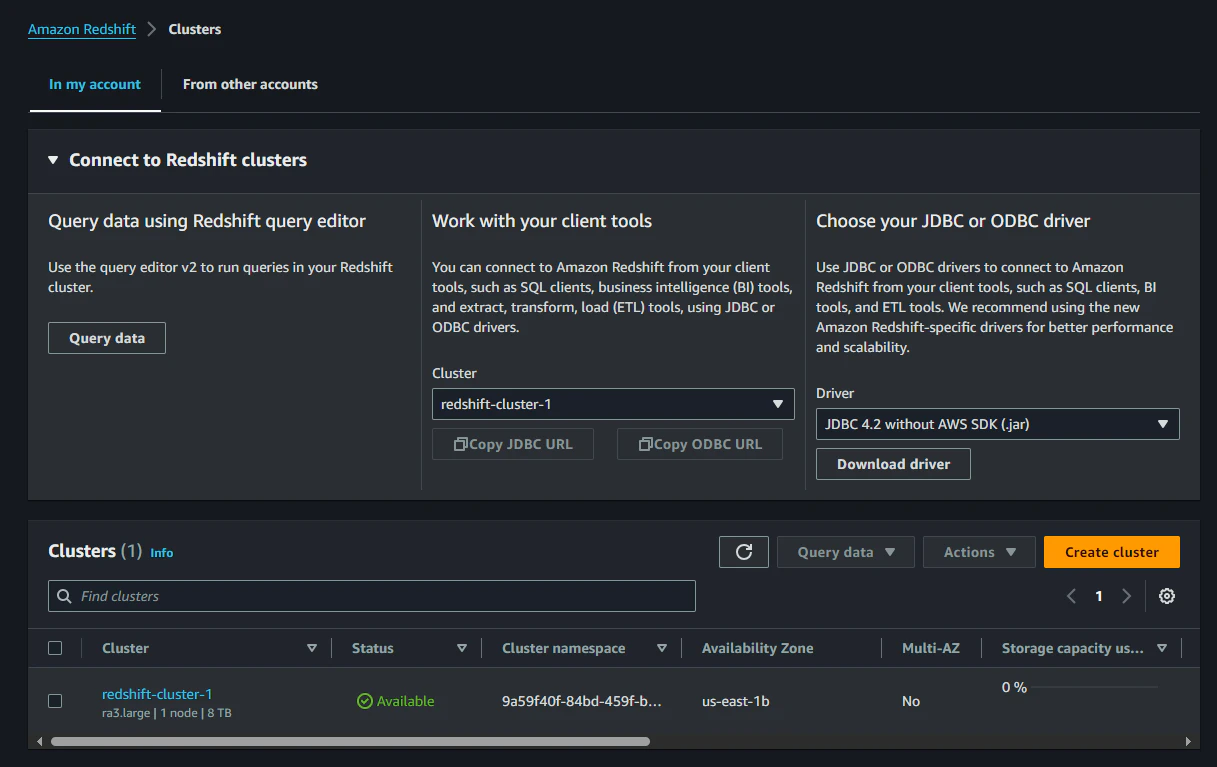Select all clusters header checkbox
Screen dimensions: 1217x767
(x=55, y=648)
